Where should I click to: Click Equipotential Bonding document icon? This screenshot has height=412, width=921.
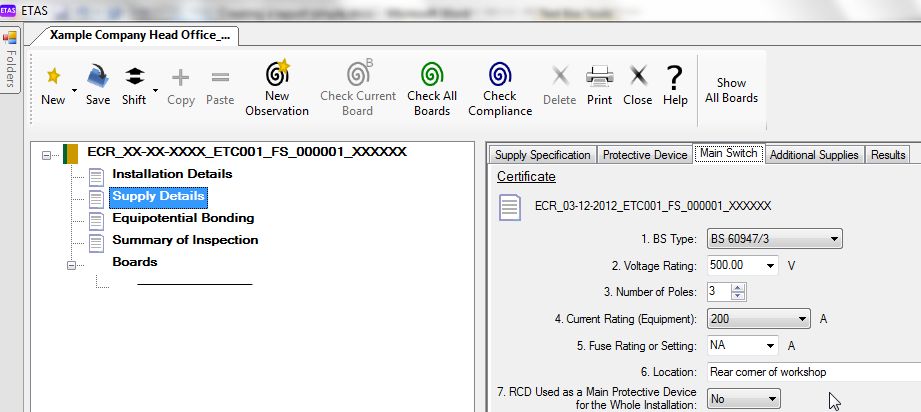[x=96, y=220]
